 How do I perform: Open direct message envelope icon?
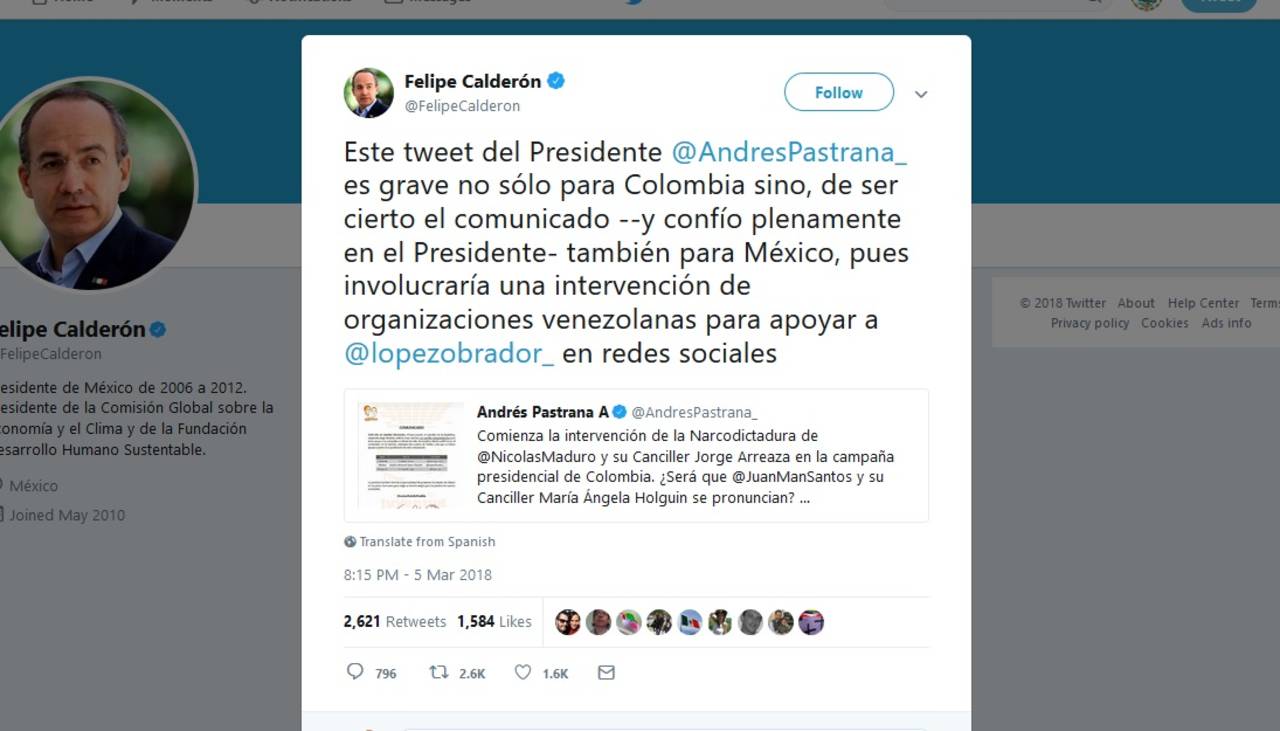(x=606, y=673)
